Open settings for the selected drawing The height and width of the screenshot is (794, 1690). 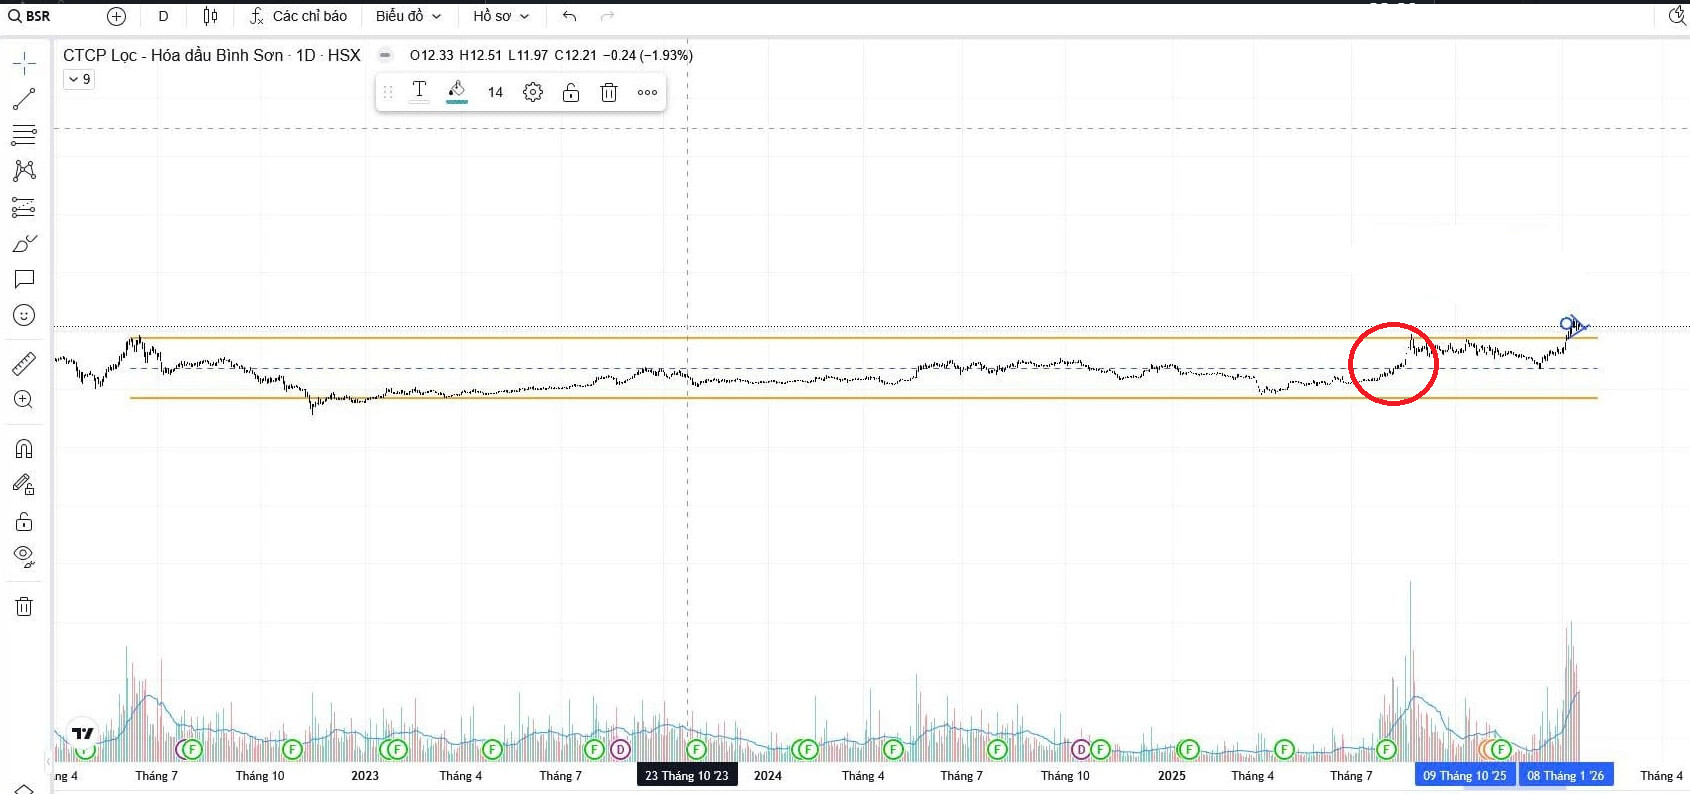(533, 92)
